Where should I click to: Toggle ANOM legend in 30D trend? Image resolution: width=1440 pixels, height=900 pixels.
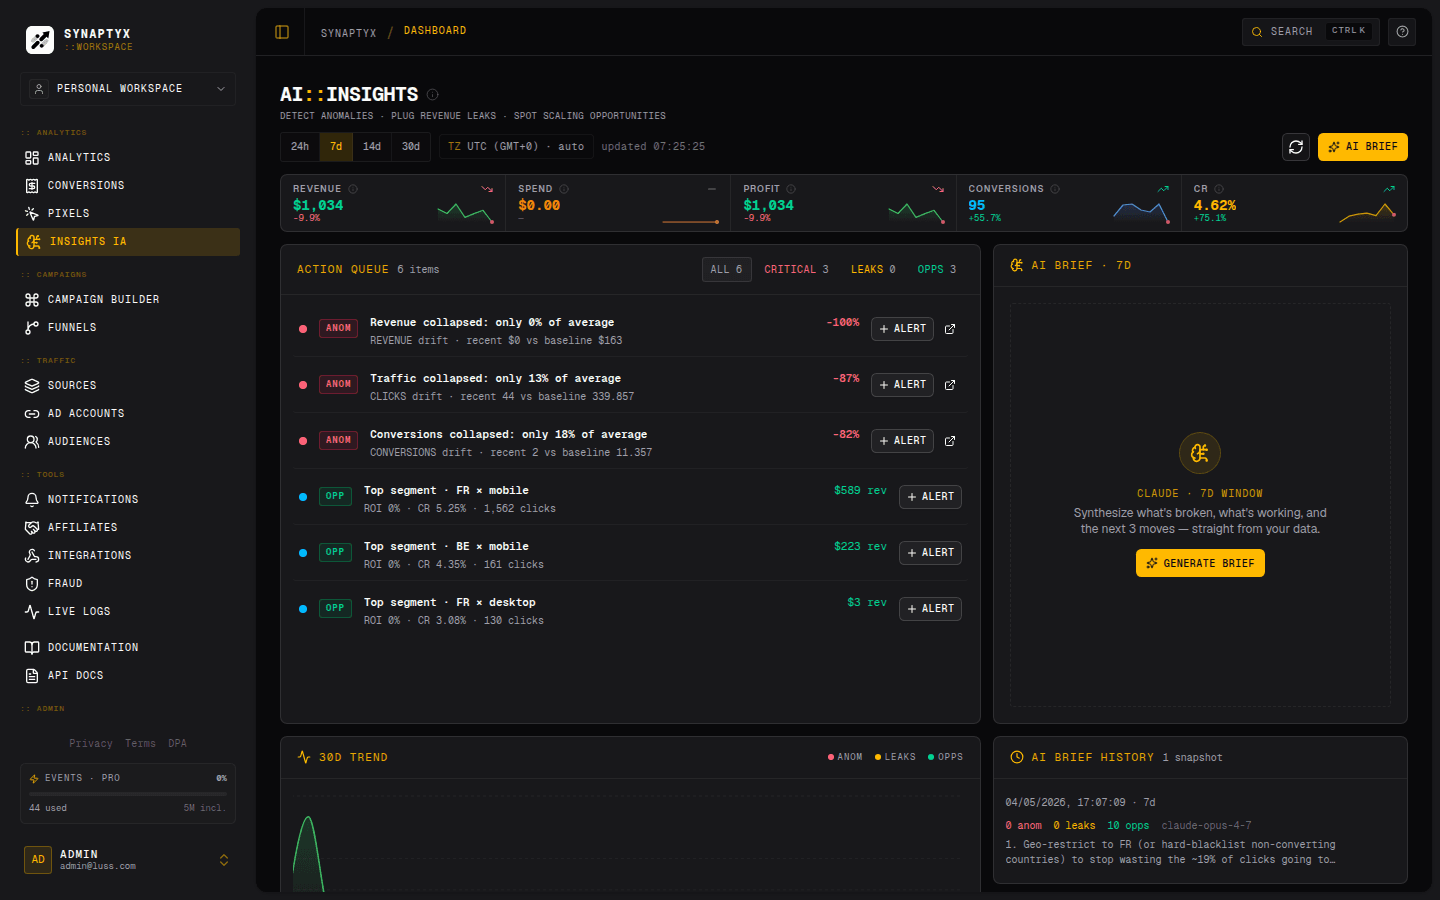(845, 757)
